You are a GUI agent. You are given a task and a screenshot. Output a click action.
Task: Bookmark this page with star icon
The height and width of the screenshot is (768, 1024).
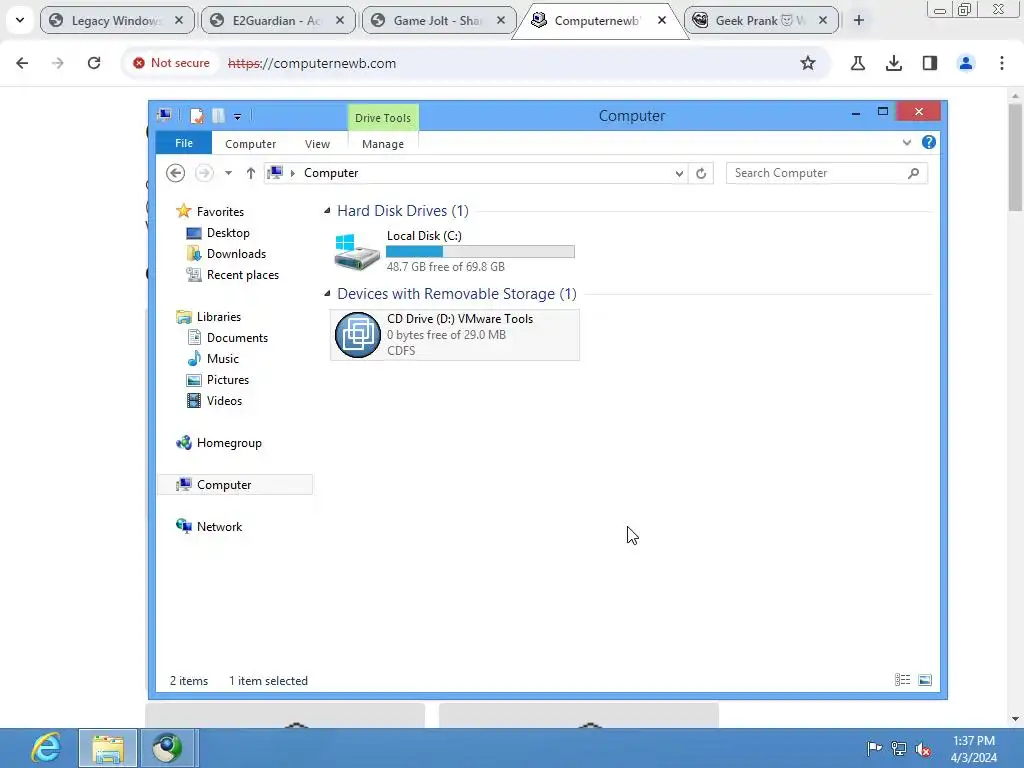click(x=808, y=63)
